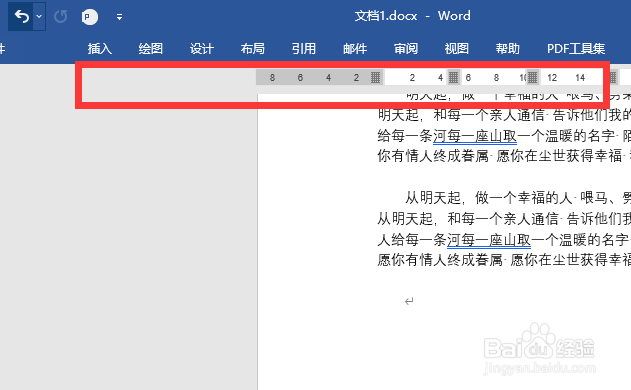The height and width of the screenshot is (390, 631).
Task: Click line starting 你有情人终成眷属
Action: click(504, 156)
